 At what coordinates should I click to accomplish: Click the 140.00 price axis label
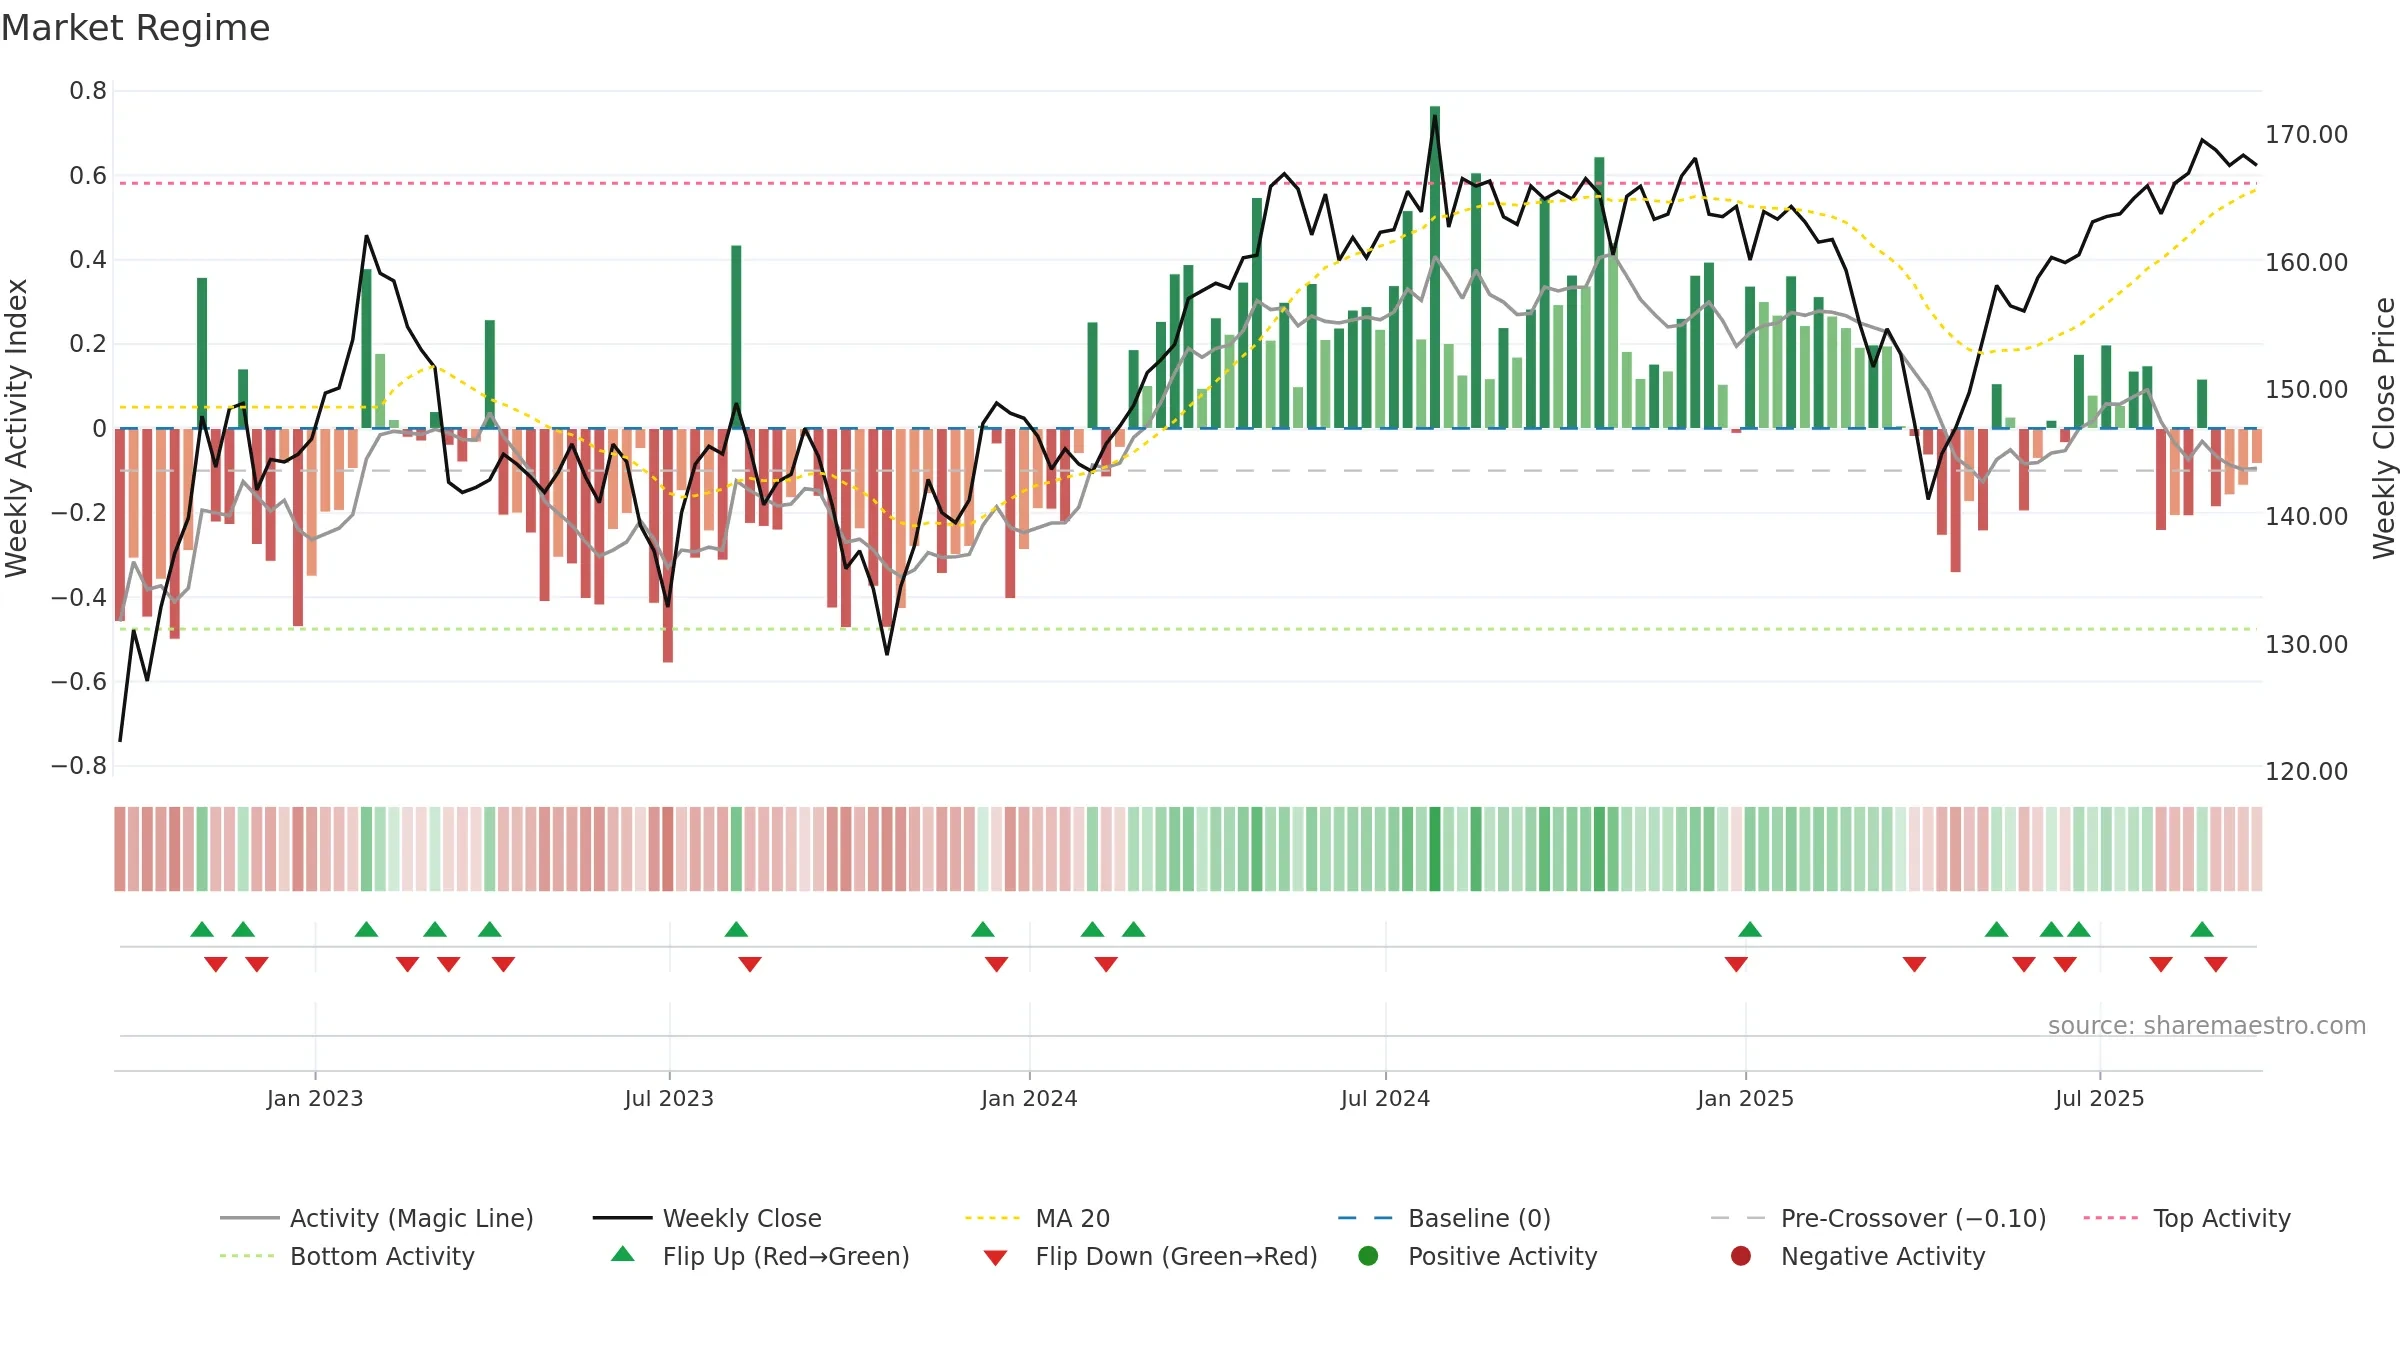[2306, 517]
